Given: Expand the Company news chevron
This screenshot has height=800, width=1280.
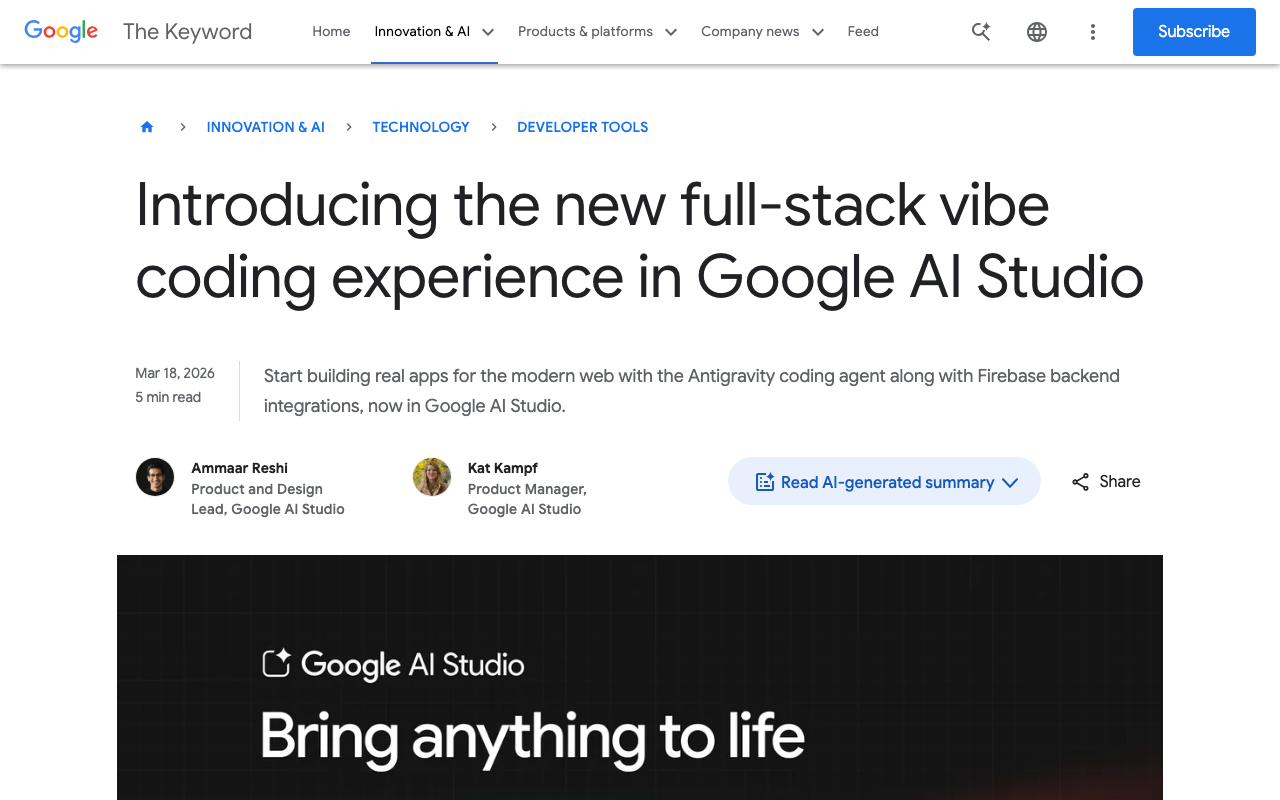Looking at the screenshot, I should (818, 32).
